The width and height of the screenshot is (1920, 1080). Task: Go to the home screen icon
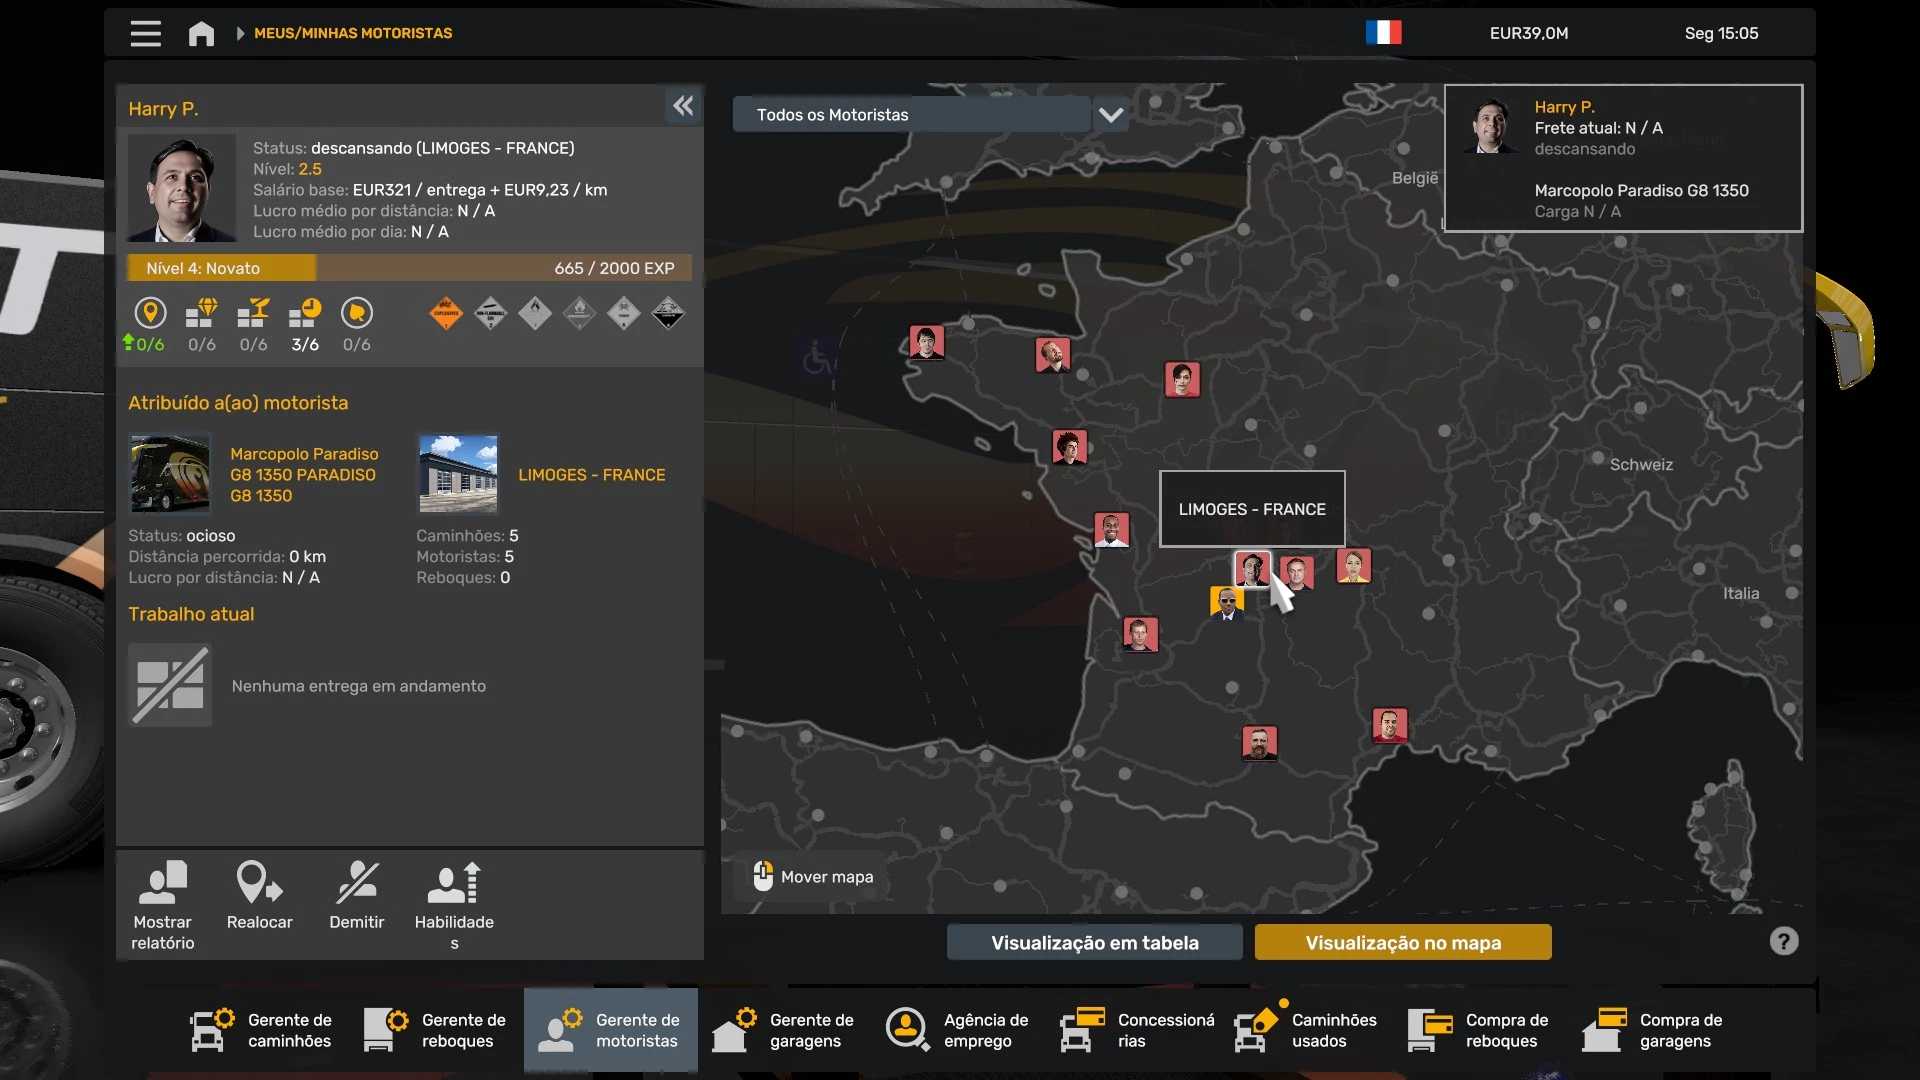(201, 33)
